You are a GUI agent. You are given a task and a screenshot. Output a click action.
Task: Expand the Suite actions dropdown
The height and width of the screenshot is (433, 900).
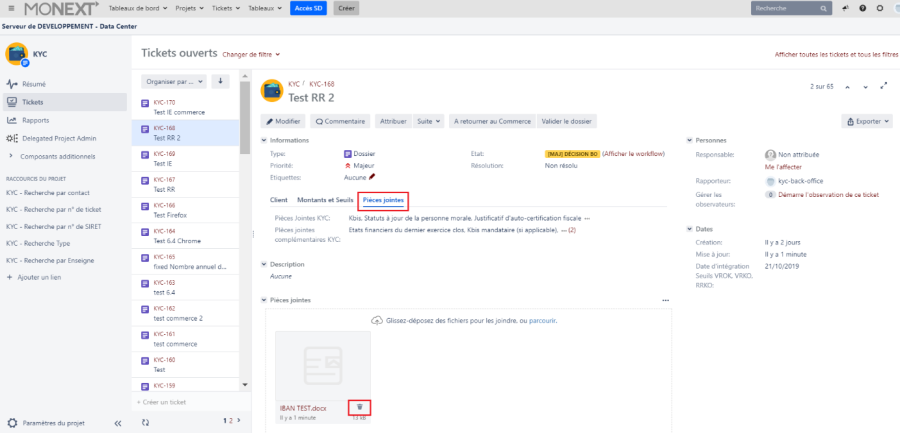428,121
